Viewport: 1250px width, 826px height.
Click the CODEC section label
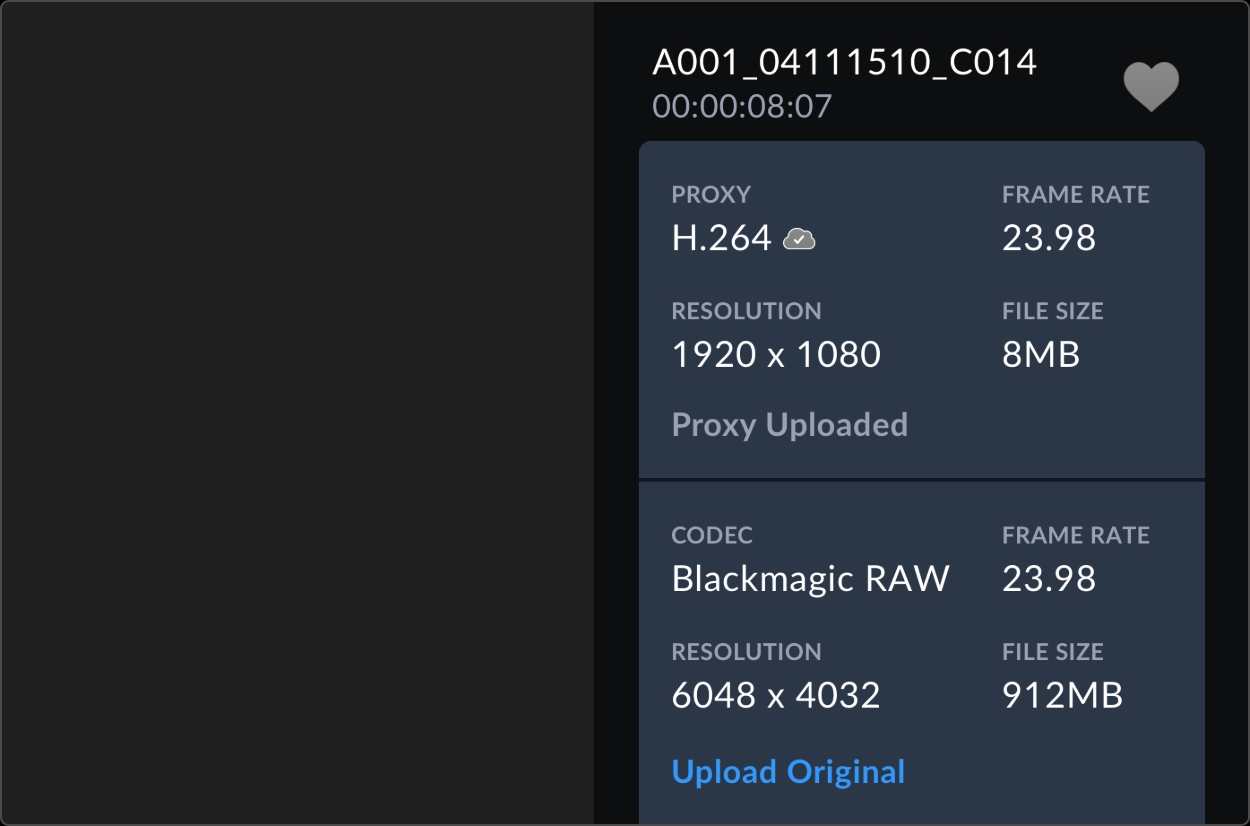[x=712, y=536]
